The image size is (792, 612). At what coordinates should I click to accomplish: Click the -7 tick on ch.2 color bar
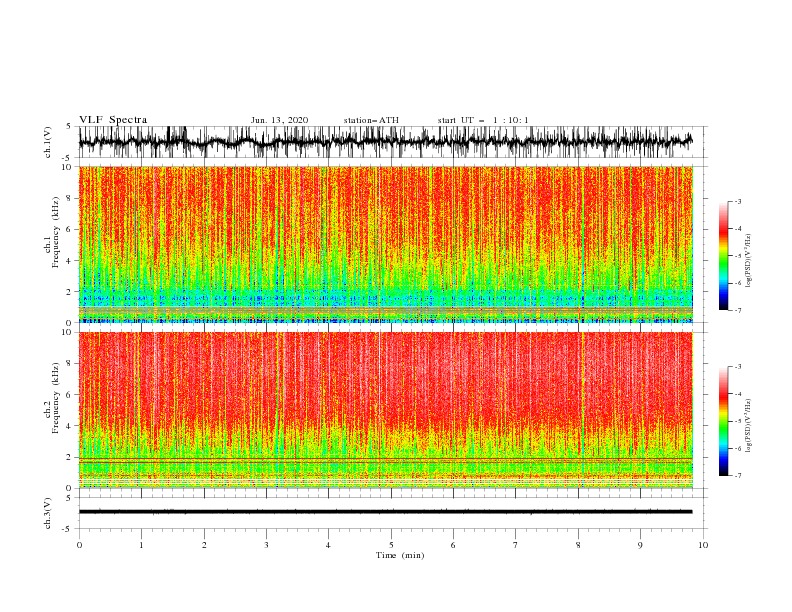(737, 475)
